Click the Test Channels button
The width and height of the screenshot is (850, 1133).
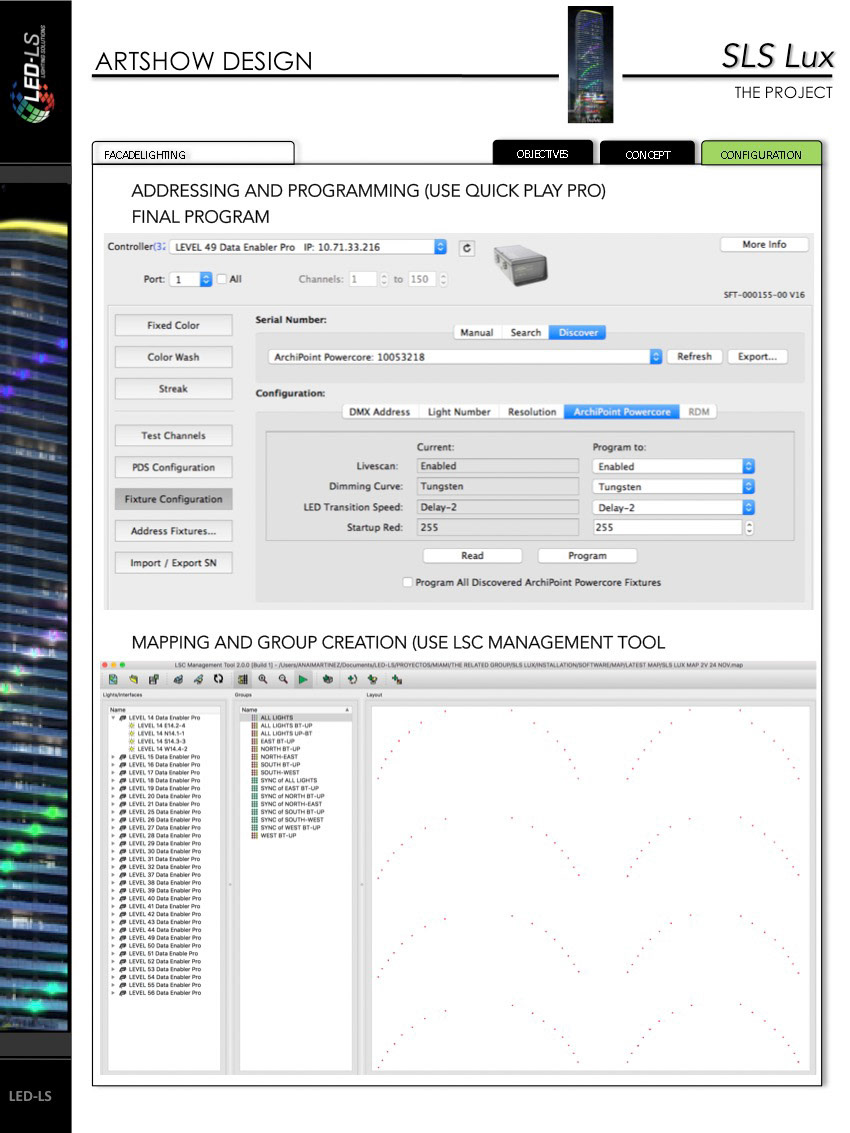pos(173,436)
